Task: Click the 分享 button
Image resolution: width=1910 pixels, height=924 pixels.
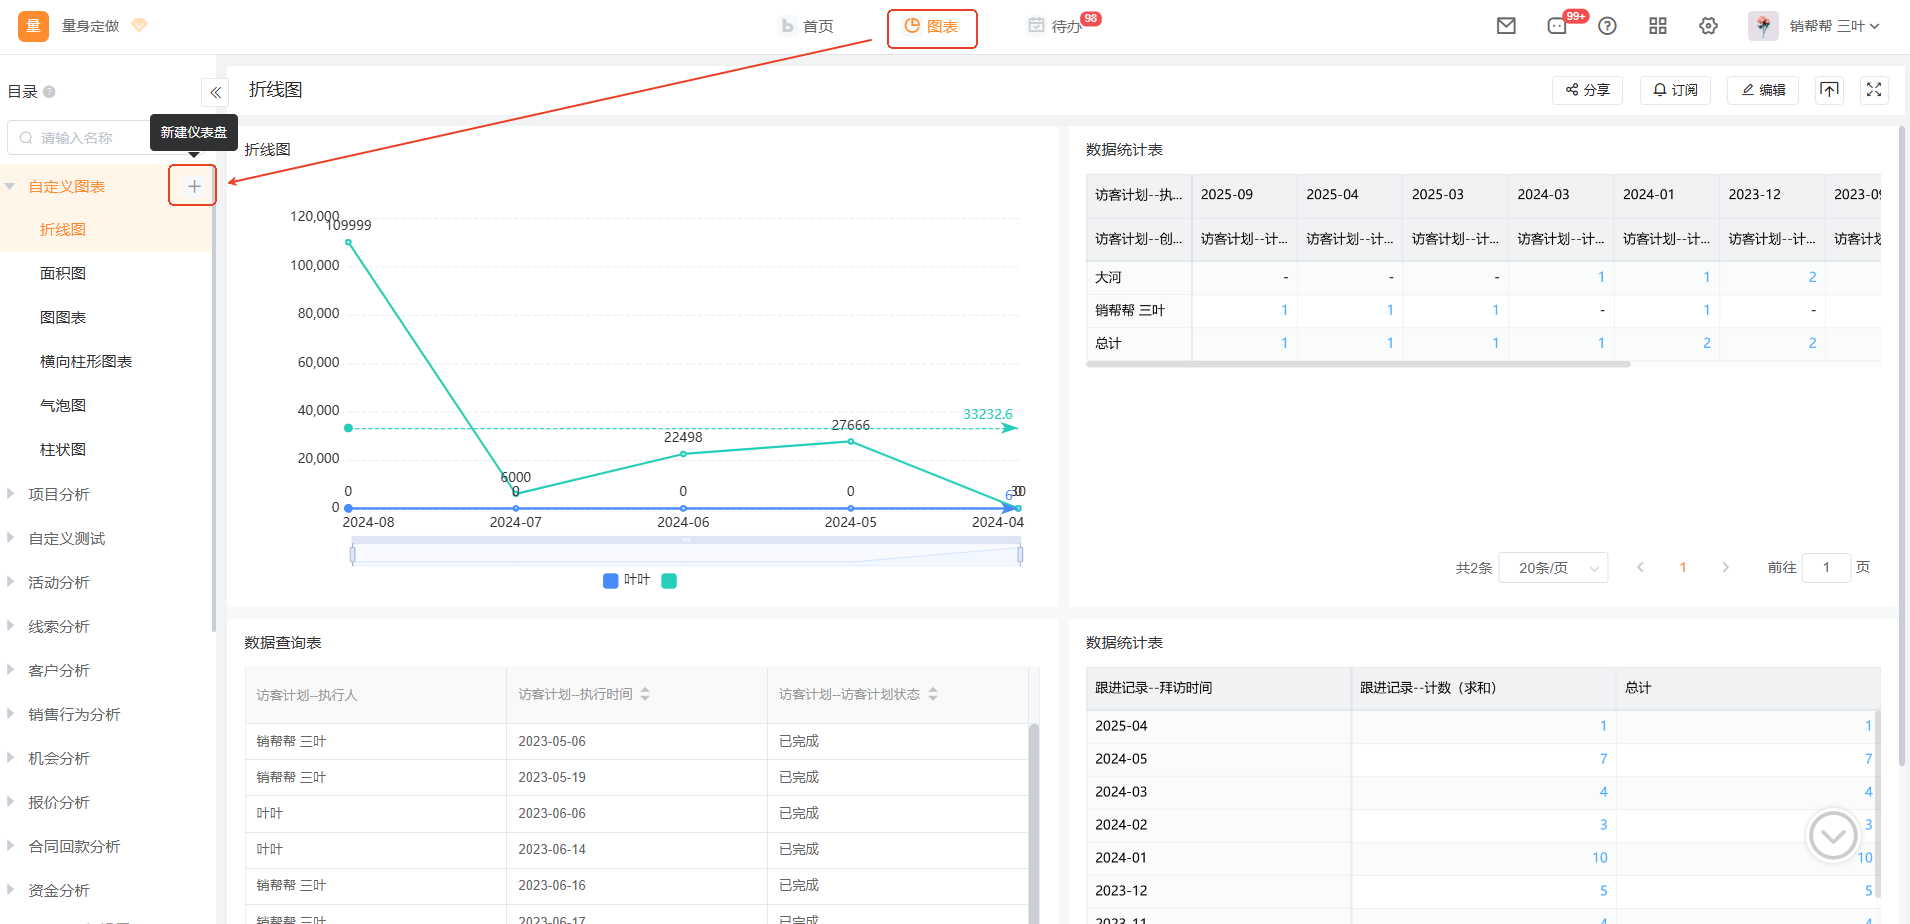Action: 1587,90
